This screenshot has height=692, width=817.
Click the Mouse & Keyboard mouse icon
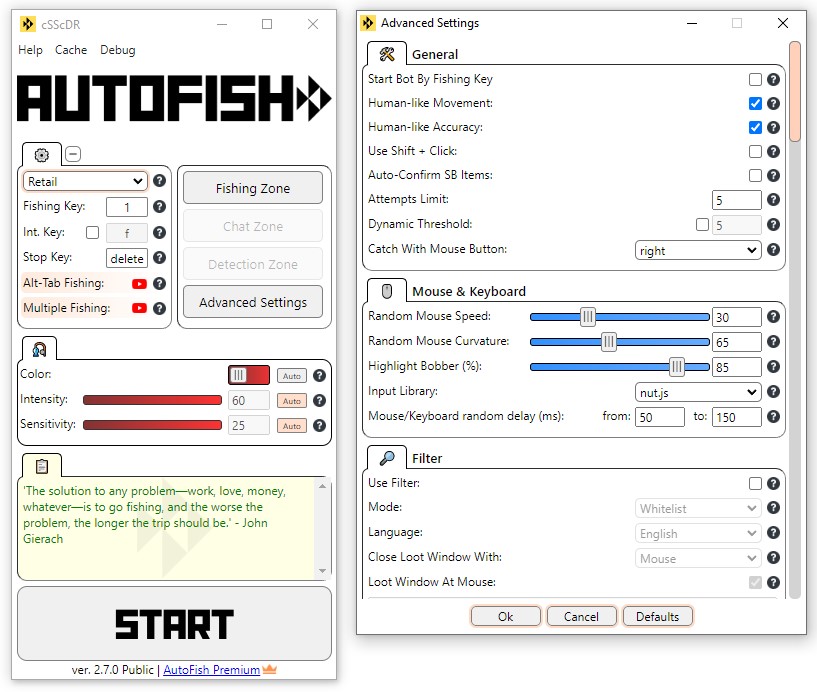tap(387, 291)
